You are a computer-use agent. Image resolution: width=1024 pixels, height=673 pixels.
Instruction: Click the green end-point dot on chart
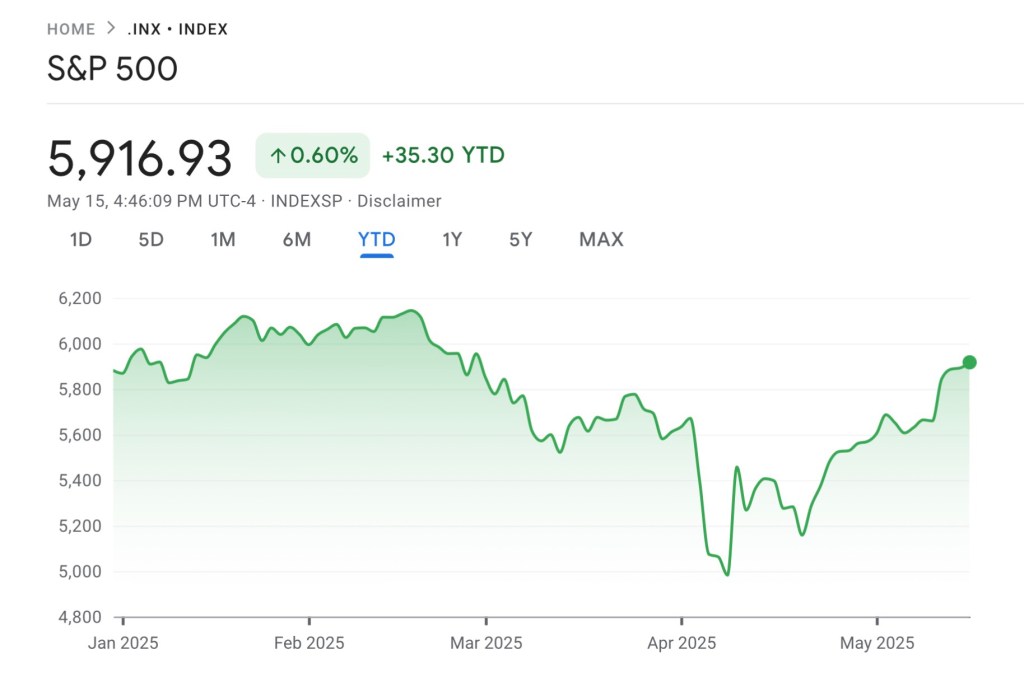coord(969,362)
